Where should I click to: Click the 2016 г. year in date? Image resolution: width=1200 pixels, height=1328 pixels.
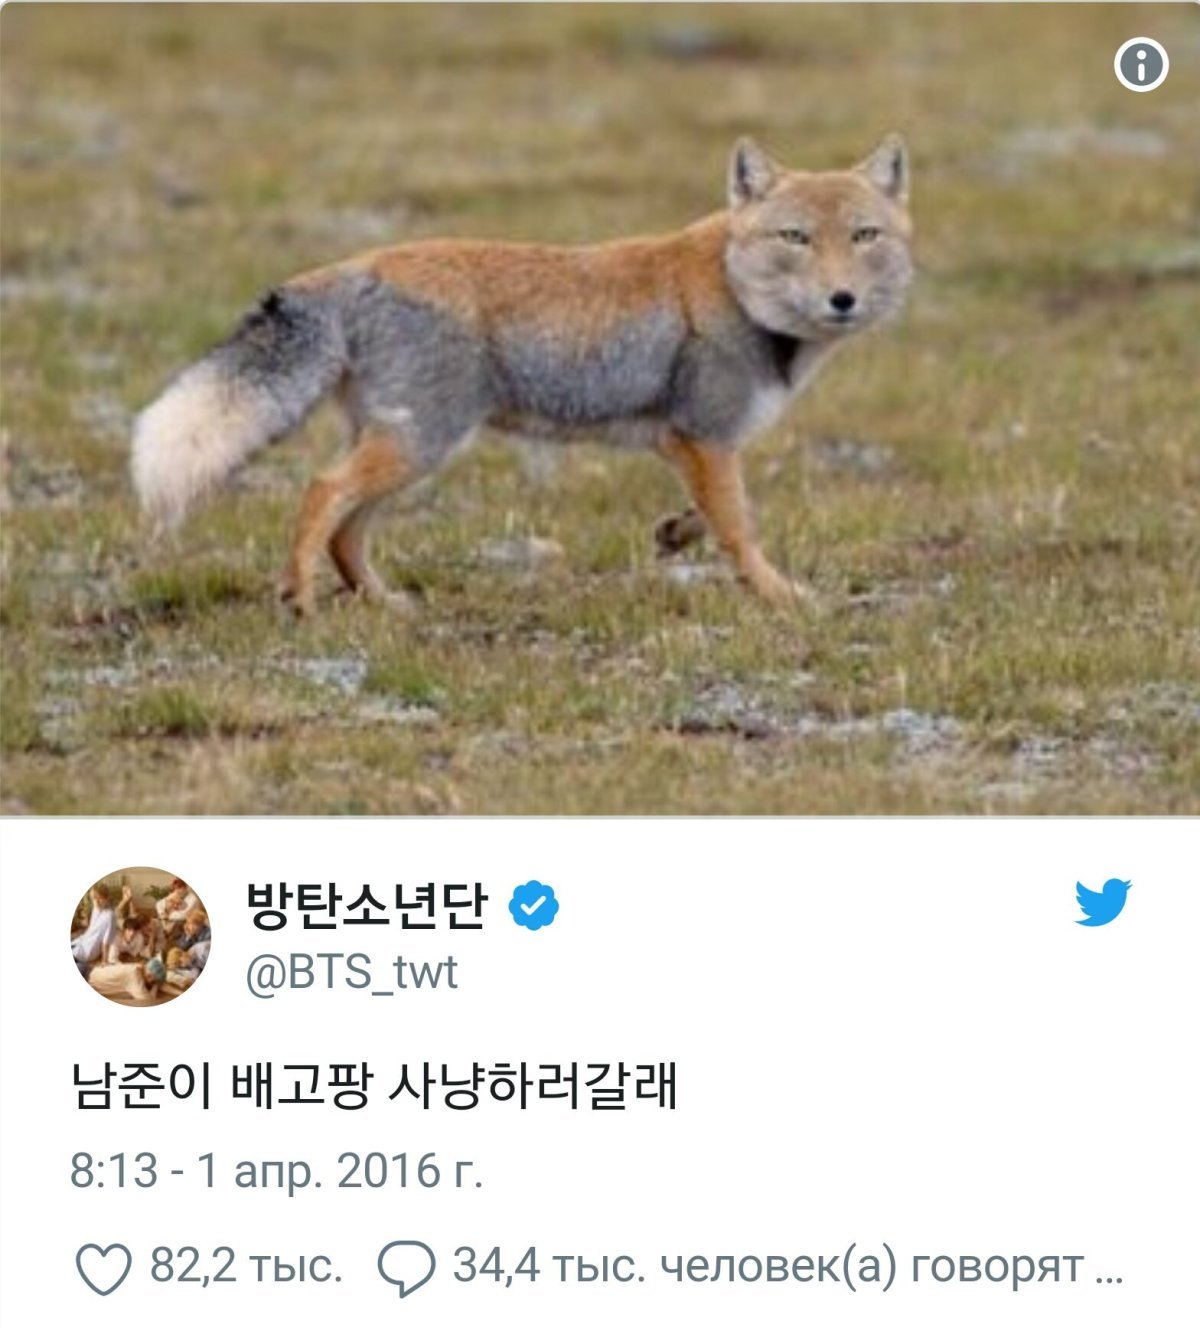pos(410,1170)
